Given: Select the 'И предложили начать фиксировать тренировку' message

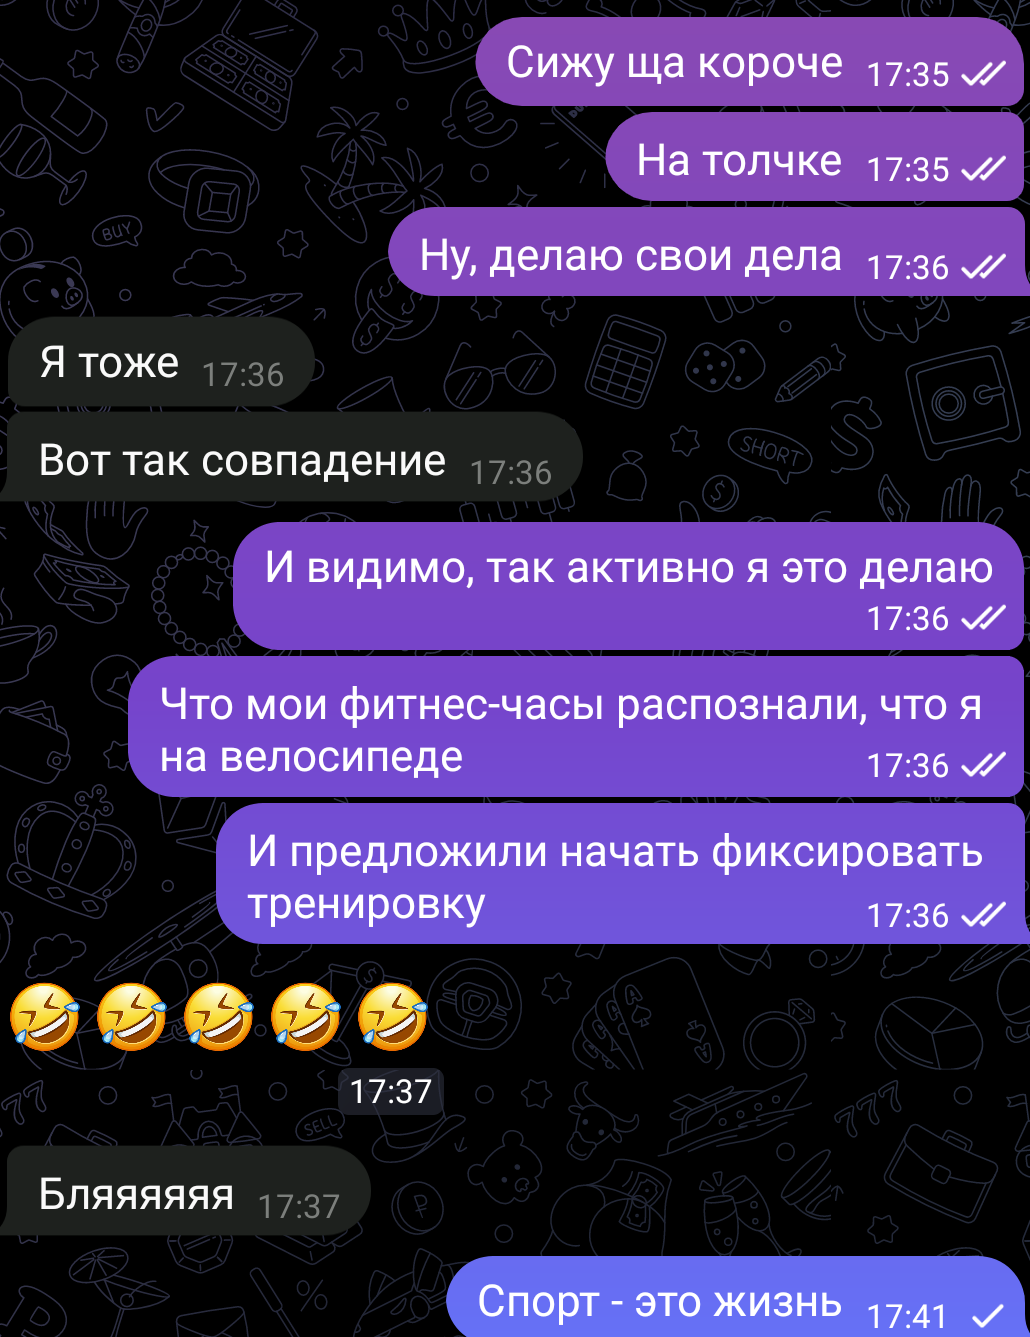Looking at the screenshot, I should (621, 874).
